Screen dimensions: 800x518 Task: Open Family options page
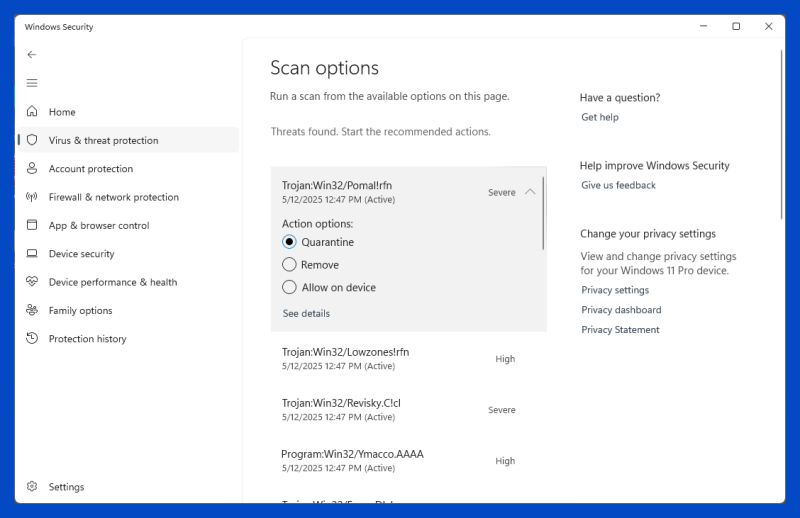click(128, 310)
